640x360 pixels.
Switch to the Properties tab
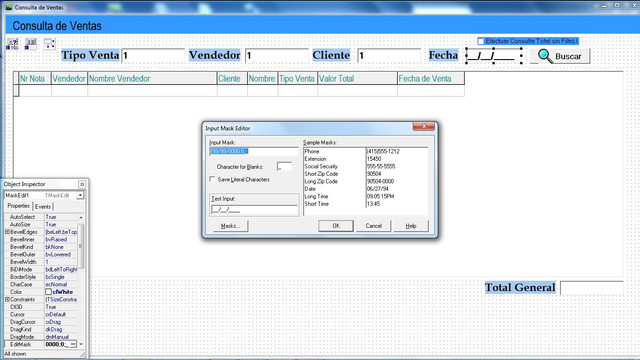click(18, 206)
